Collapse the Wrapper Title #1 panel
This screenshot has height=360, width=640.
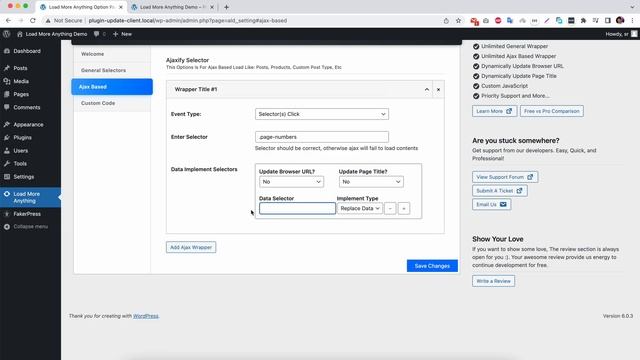coord(427,89)
